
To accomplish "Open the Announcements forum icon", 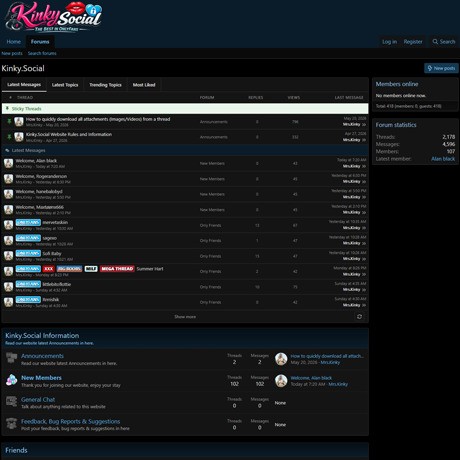I will point(11,358).
